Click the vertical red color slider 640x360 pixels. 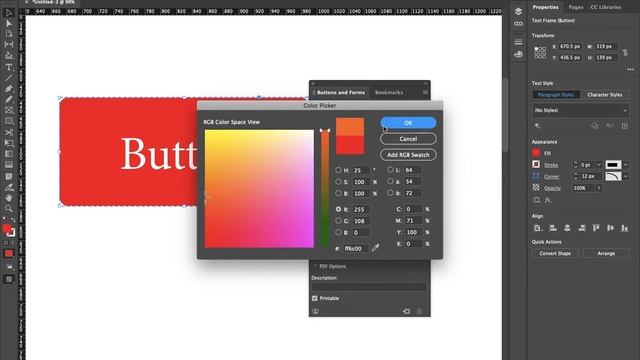tap(324, 189)
